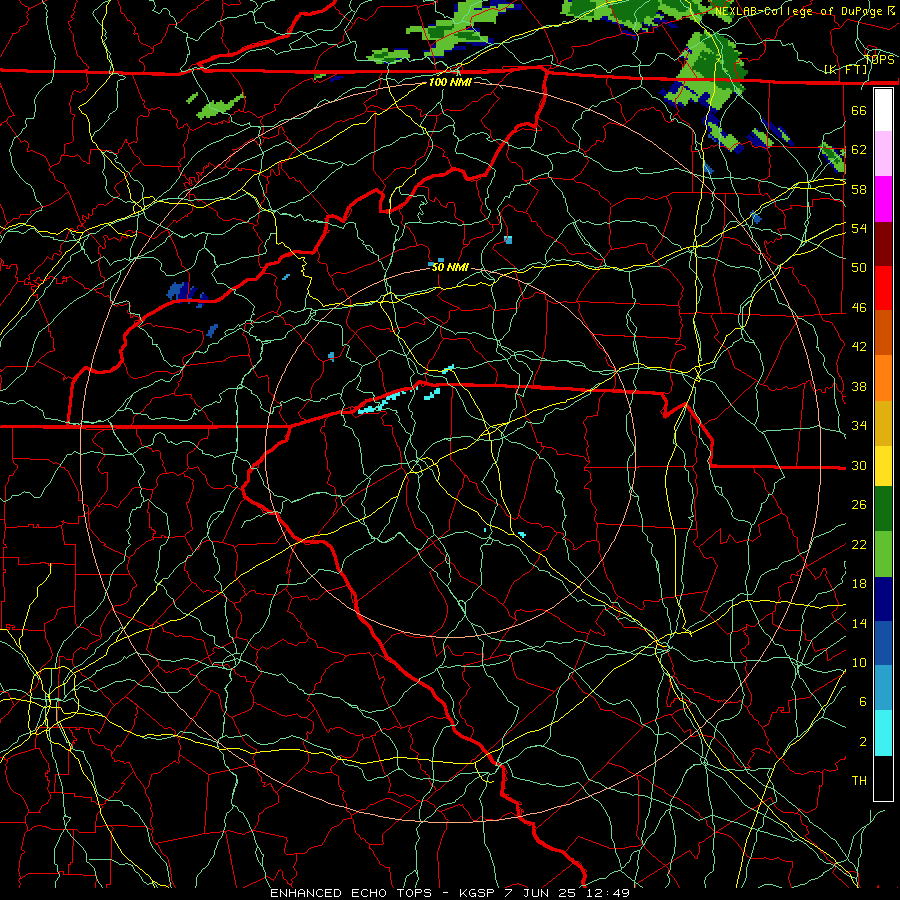The height and width of the screenshot is (900, 900).
Task: Click the black TH threshold swatch in the legend
Action: pyautogui.click(x=883, y=778)
